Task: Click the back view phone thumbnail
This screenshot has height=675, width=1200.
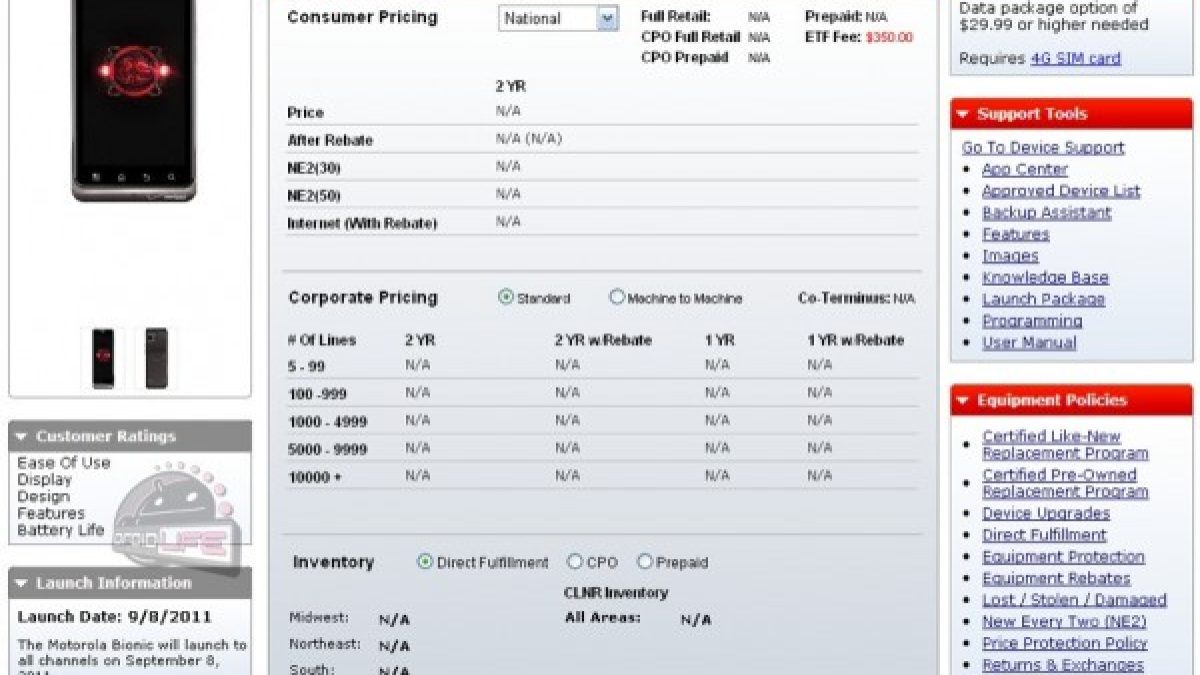Action: 156,358
